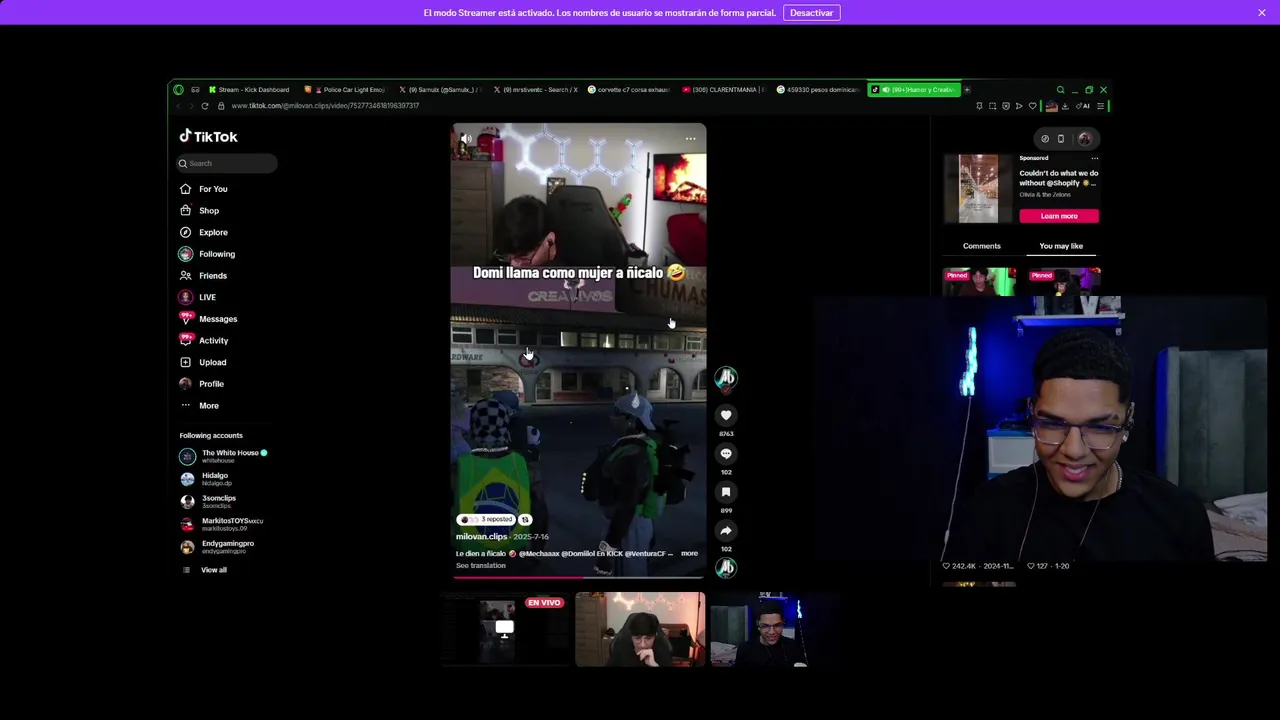1280x720 pixels.
Task: Like the video with heart icon
Action: [x=726, y=415]
